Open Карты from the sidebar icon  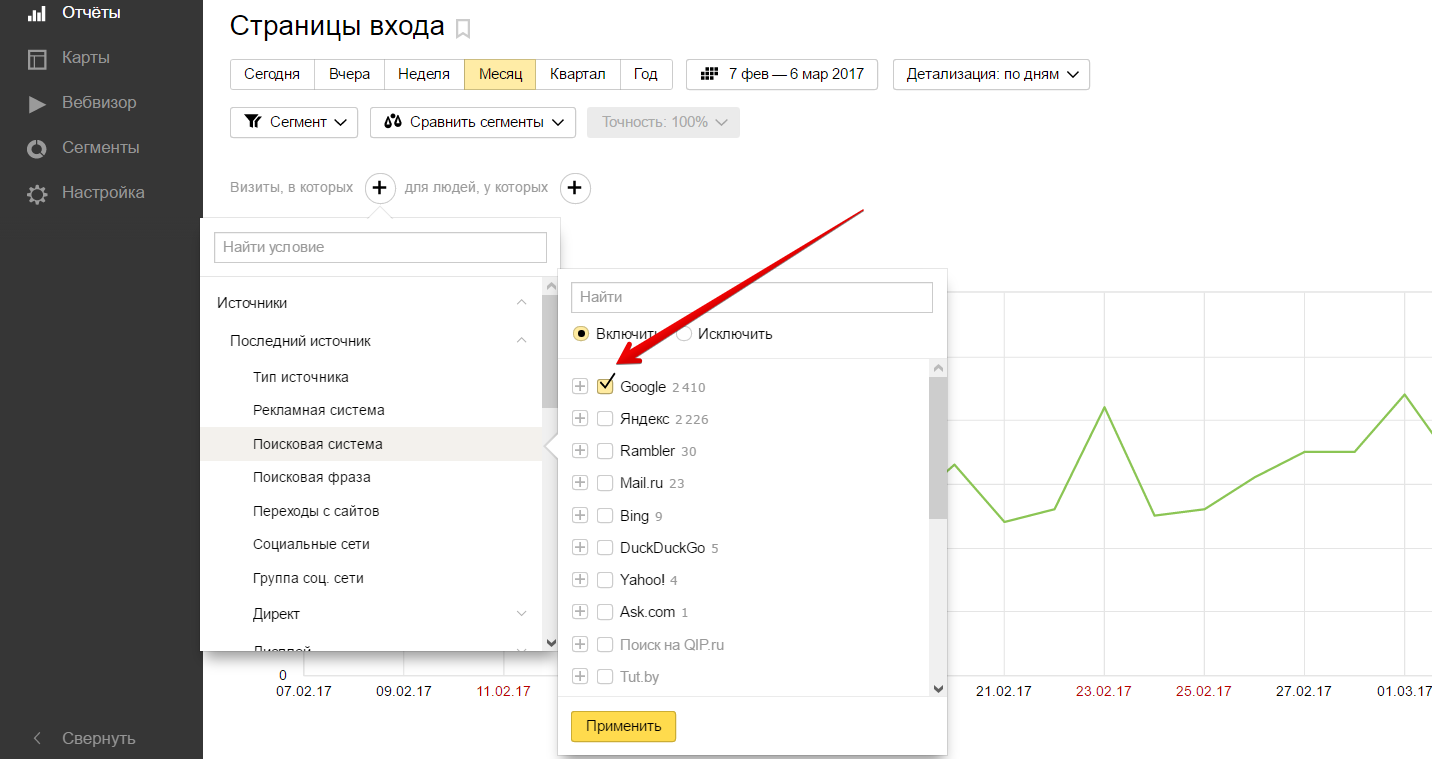(37, 58)
